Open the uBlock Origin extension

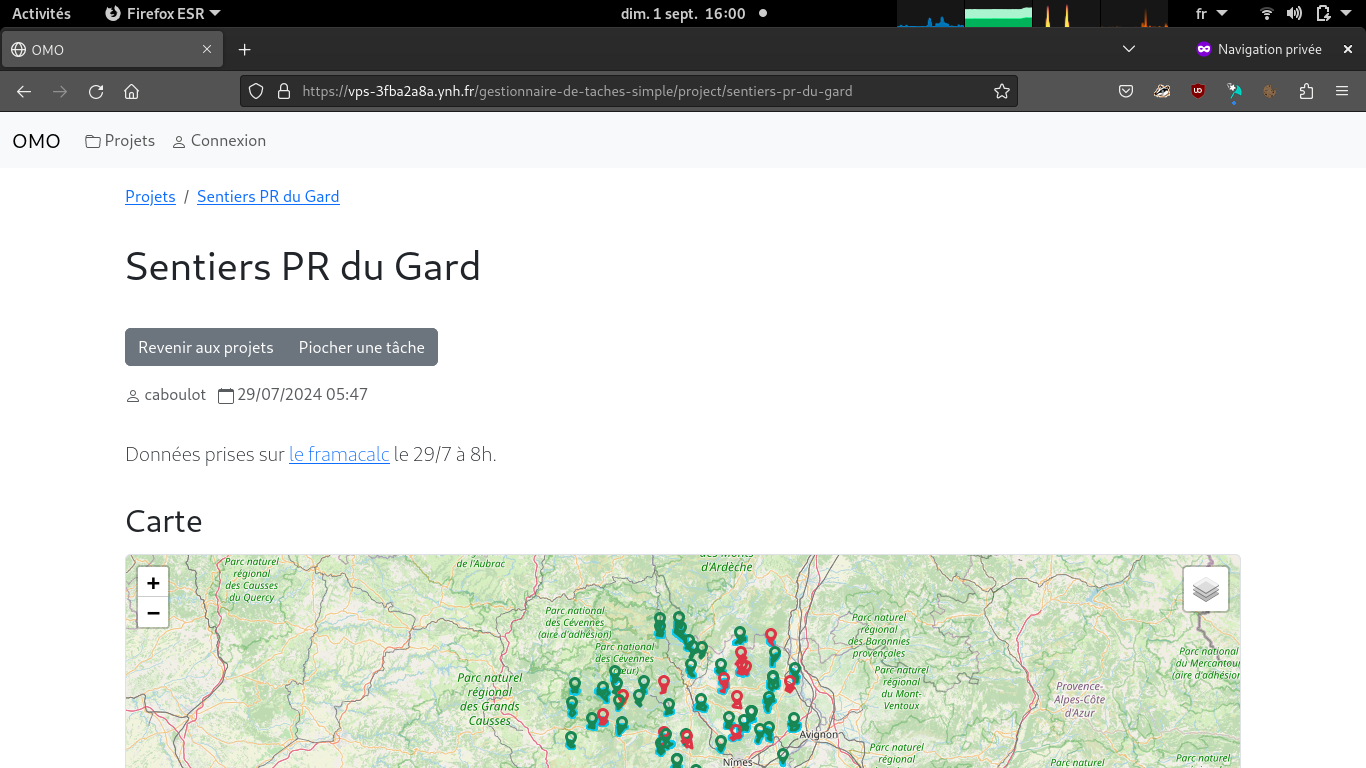point(1198,92)
